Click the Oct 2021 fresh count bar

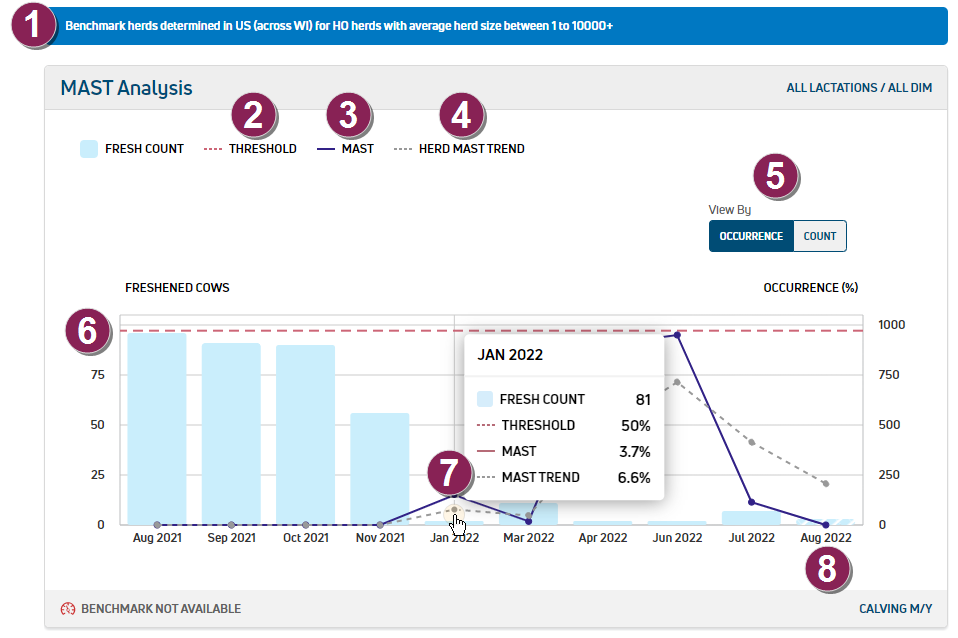point(305,434)
